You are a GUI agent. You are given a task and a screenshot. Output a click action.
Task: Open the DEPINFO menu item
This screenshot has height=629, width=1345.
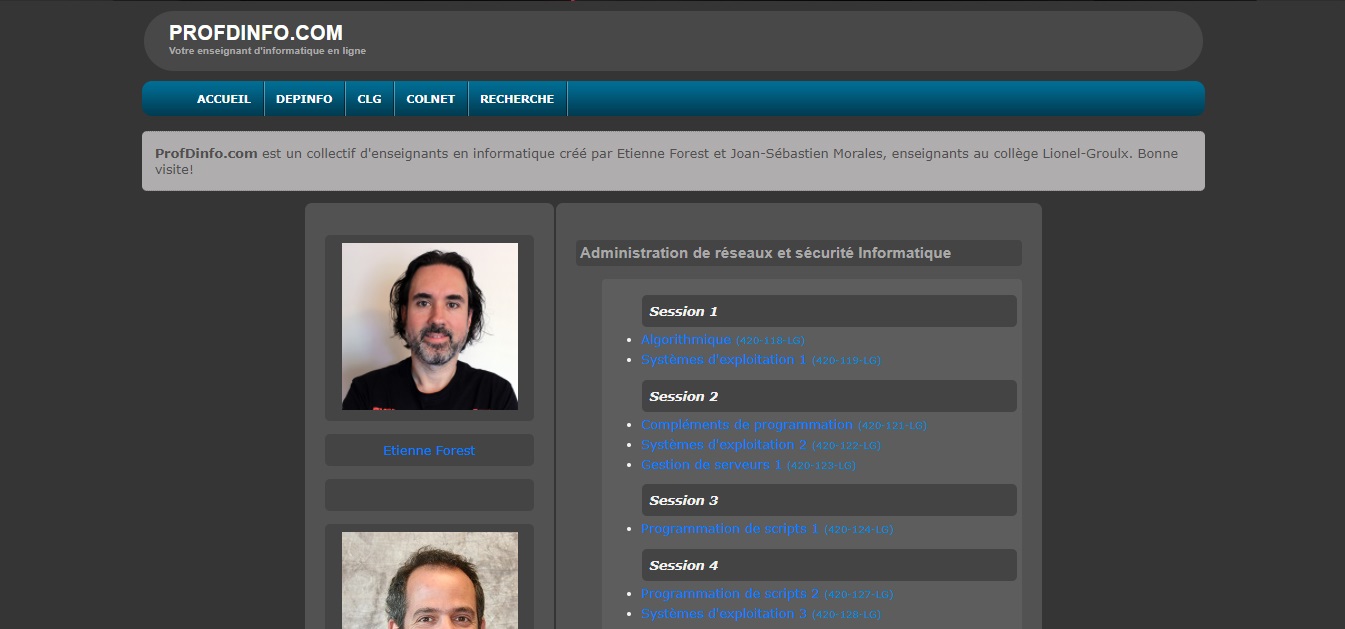[x=304, y=99]
